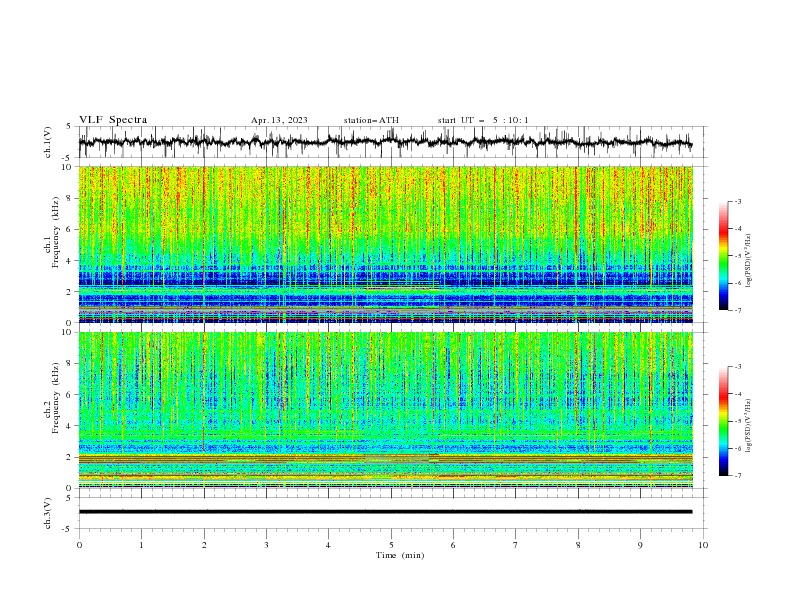Screen dimensions: 792x612
Task: Click the "VLF Spectra" title text
Action: coord(113,120)
